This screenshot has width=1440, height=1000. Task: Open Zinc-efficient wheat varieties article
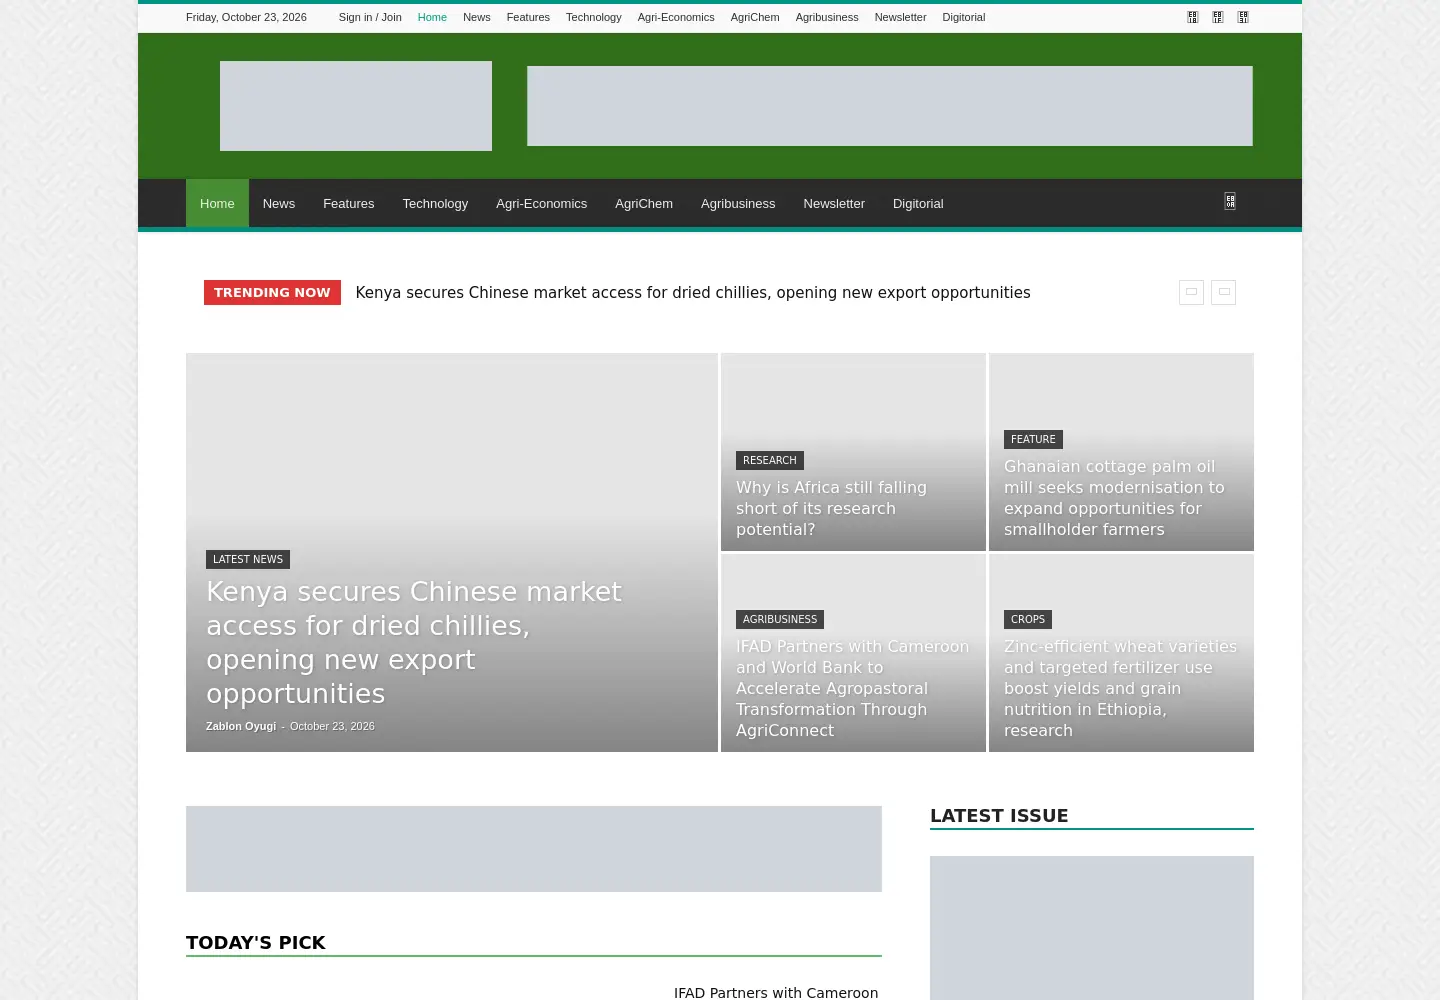[1120, 688]
